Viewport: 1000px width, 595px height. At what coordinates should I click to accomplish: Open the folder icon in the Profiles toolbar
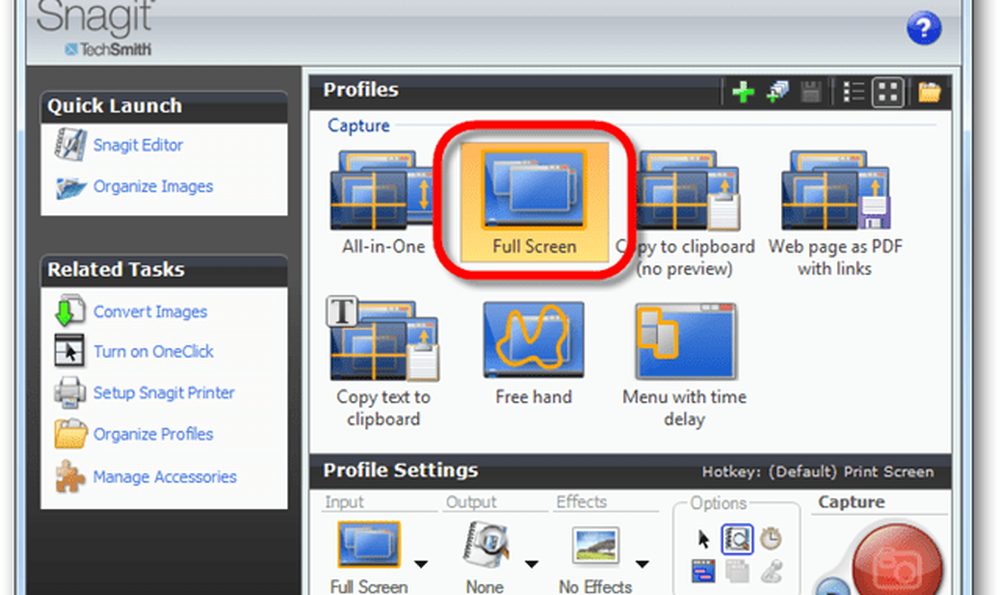point(929,92)
